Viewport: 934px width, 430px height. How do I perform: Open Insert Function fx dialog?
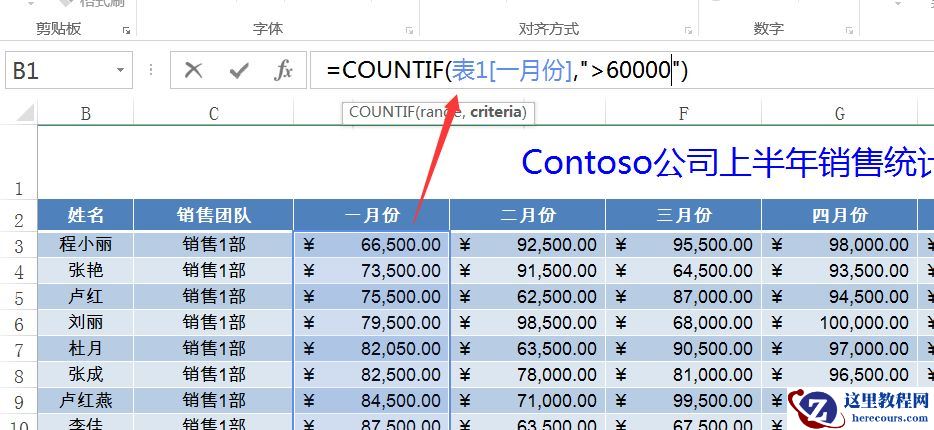click(284, 70)
